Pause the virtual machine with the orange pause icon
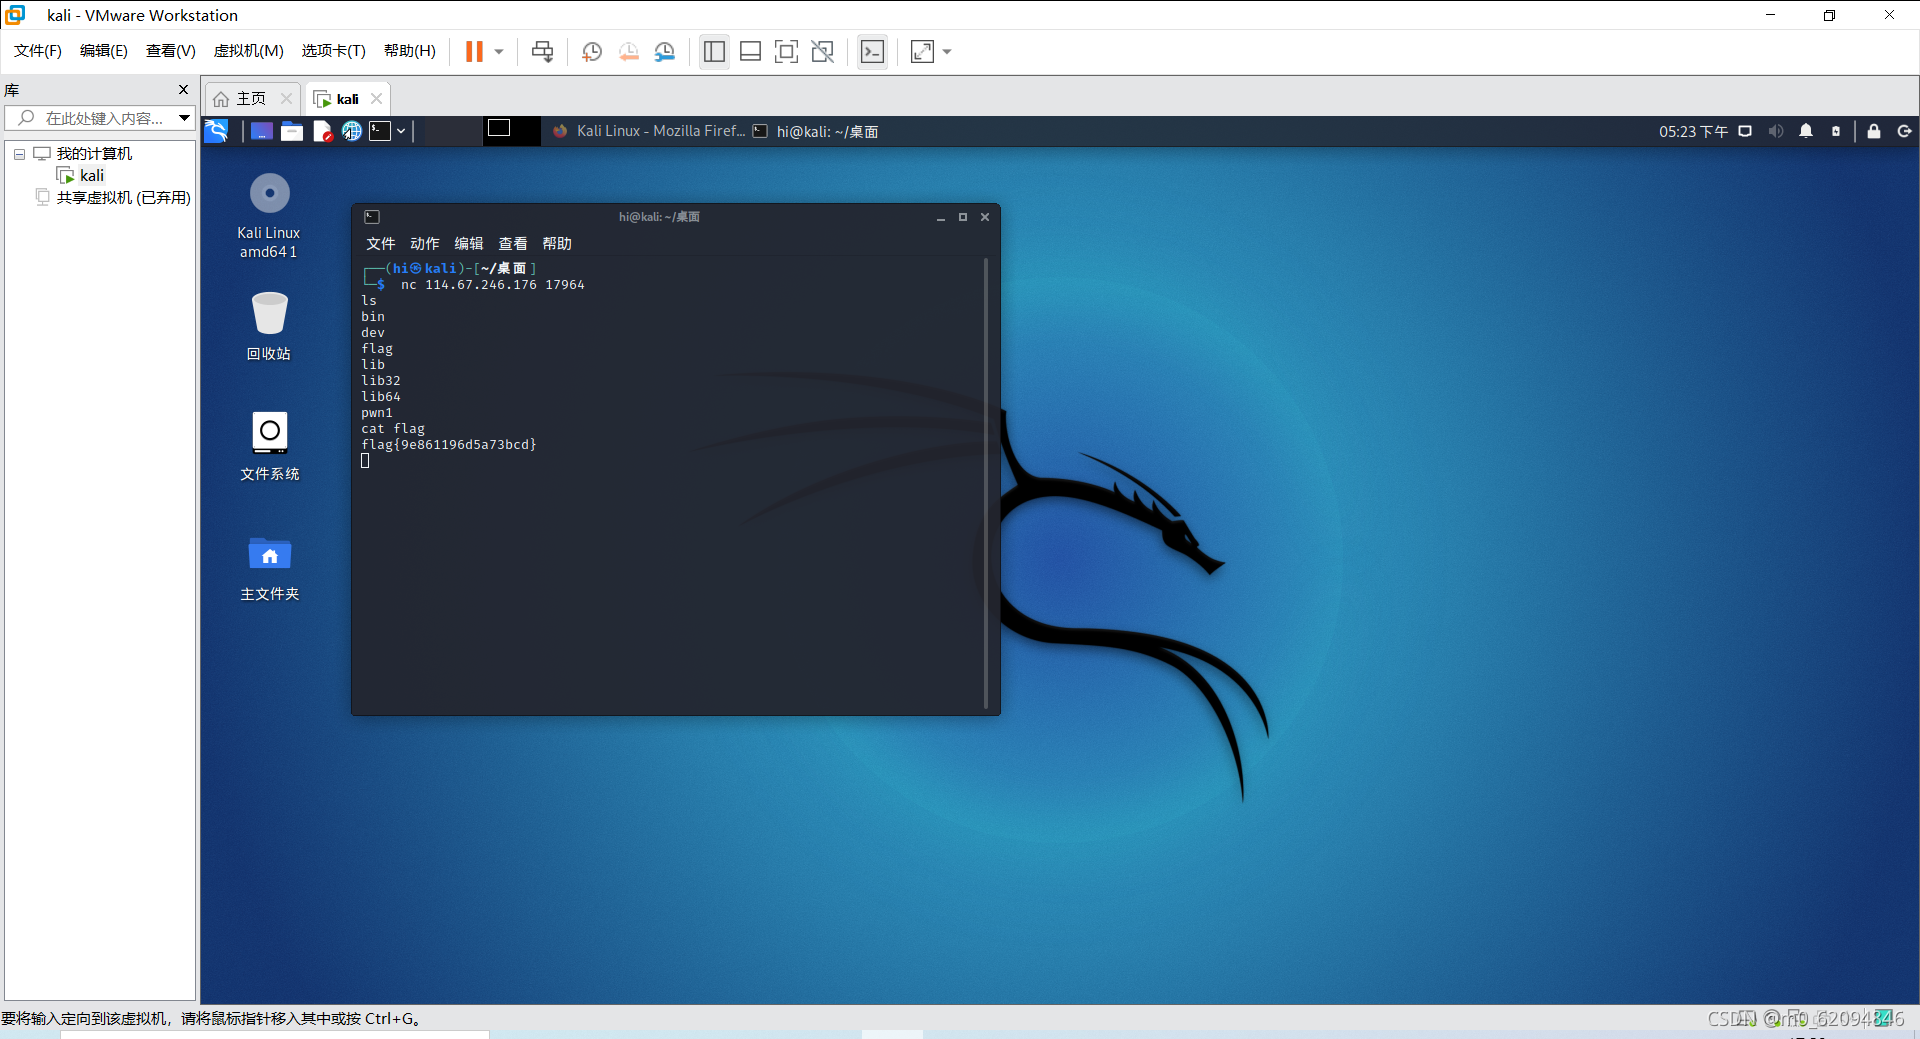The height and width of the screenshot is (1039, 1920). click(x=474, y=51)
